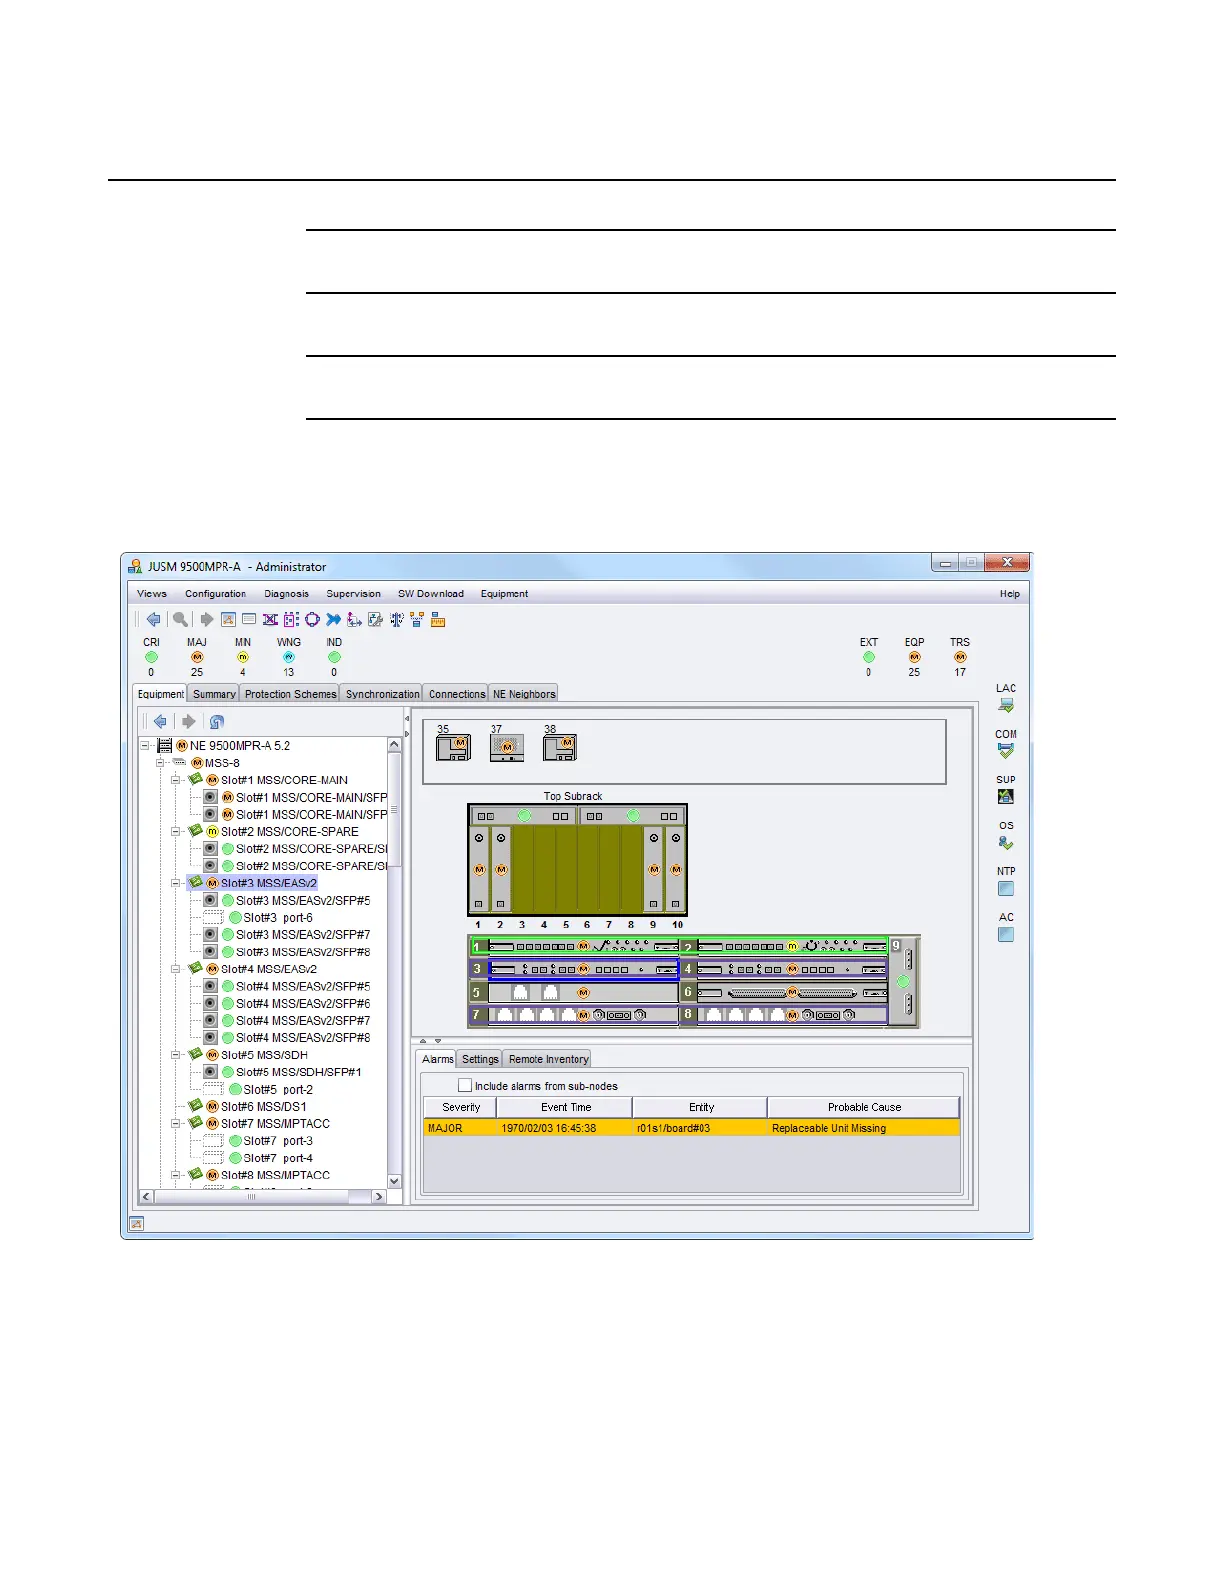Viewport: 1224px width, 1584px height.
Task: Click the COM status icon
Action: coord(1006,750)
